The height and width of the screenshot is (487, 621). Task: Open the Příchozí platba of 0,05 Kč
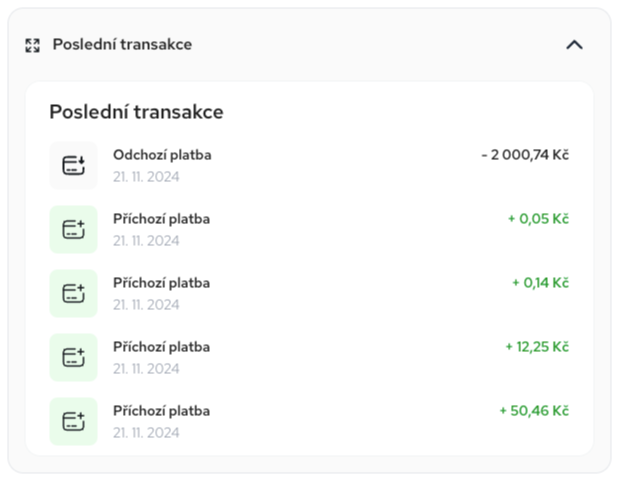pos(309,230)
